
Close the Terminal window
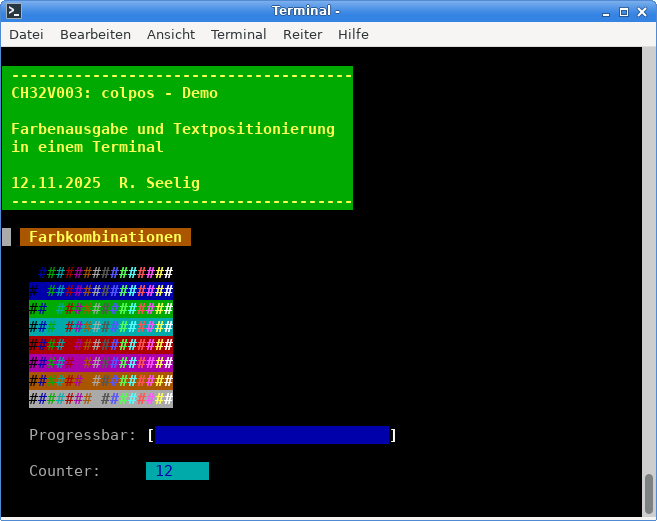(643, 11)
